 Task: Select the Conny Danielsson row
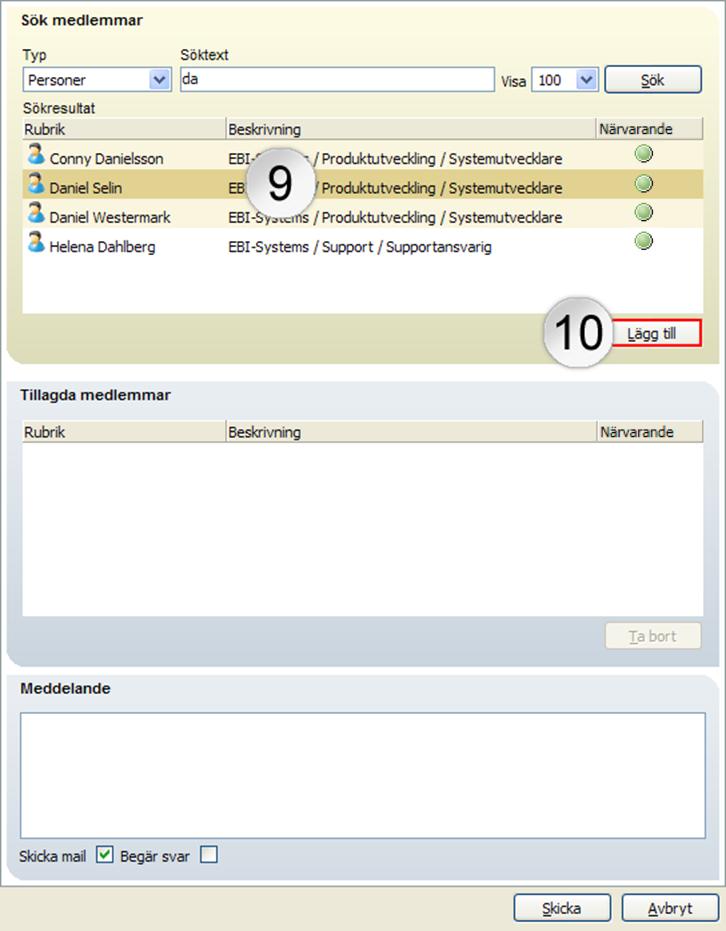(363, 155)
